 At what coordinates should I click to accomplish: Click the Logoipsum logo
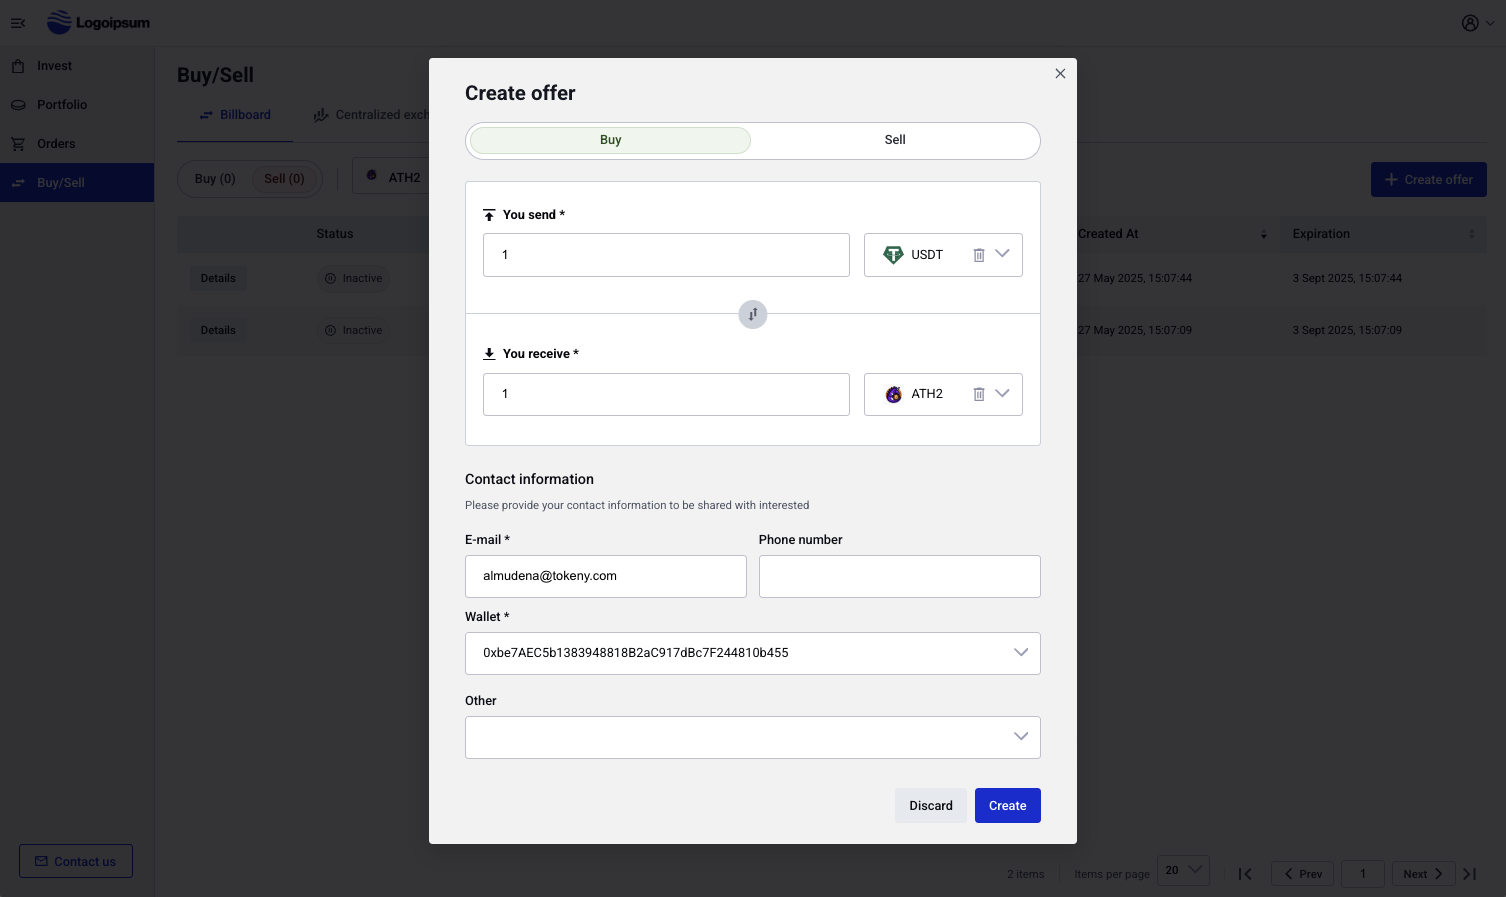point(99,22)
